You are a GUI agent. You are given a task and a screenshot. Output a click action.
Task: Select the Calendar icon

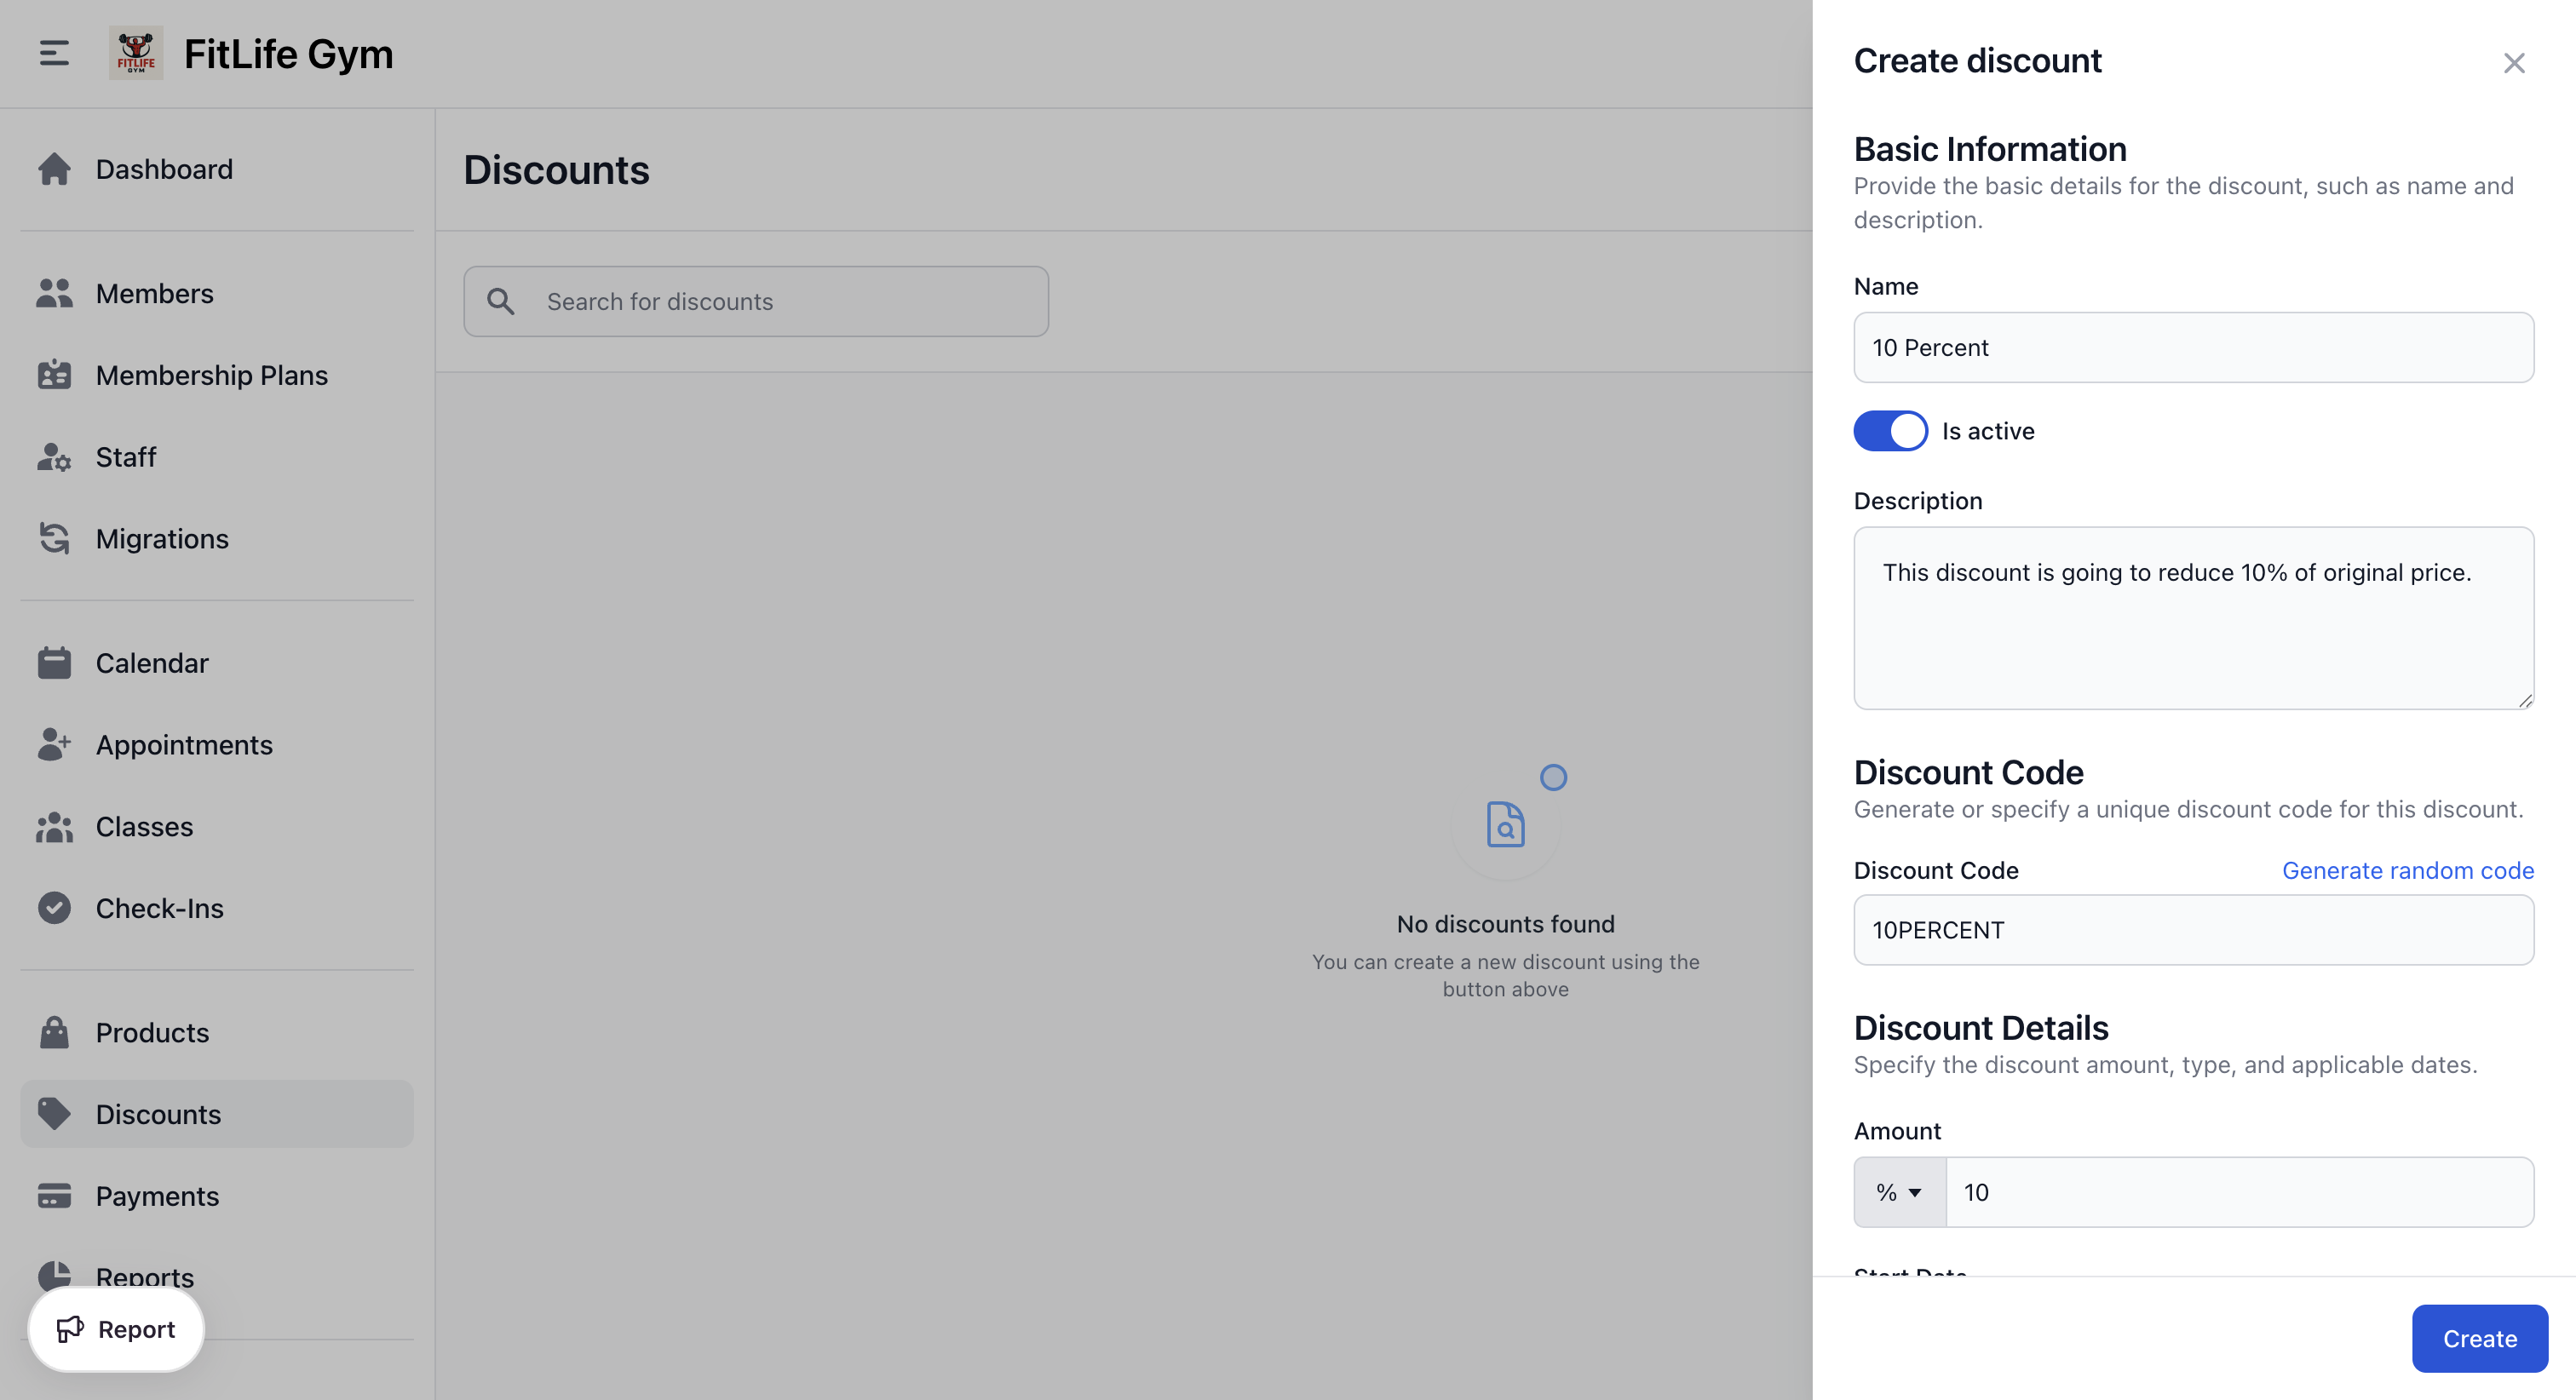(x=54, y=662)
